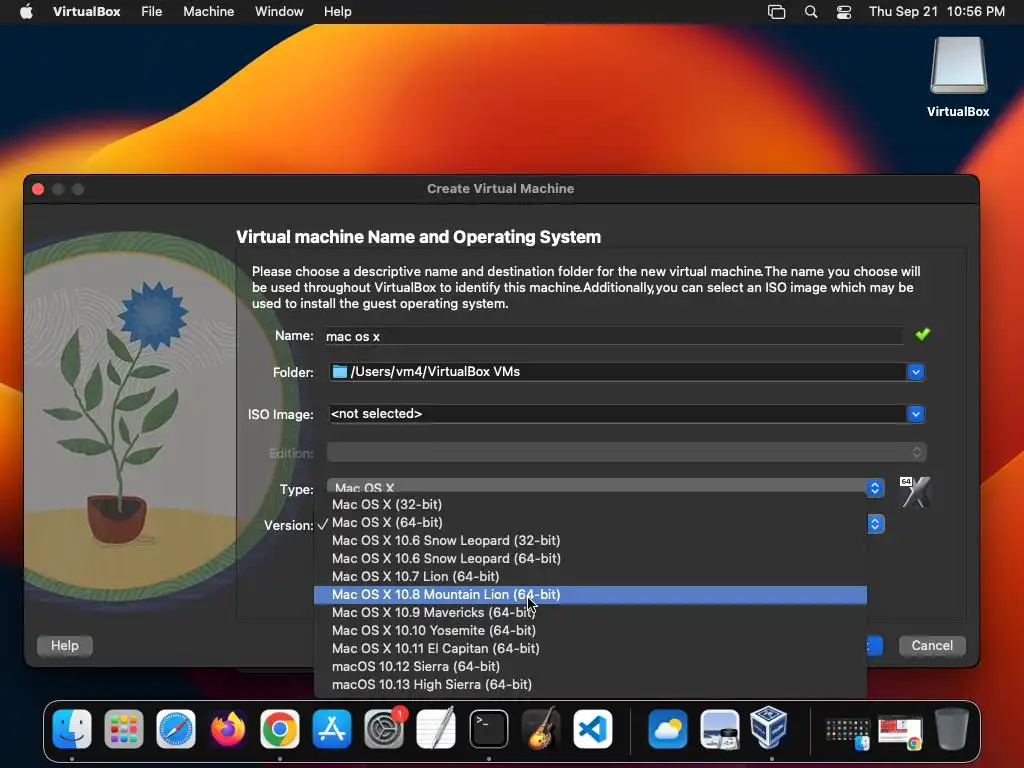The height and width of the screenshot is (768, 1024).
Task: Open System Settings with badge in dock
Action: click(384, 729)
